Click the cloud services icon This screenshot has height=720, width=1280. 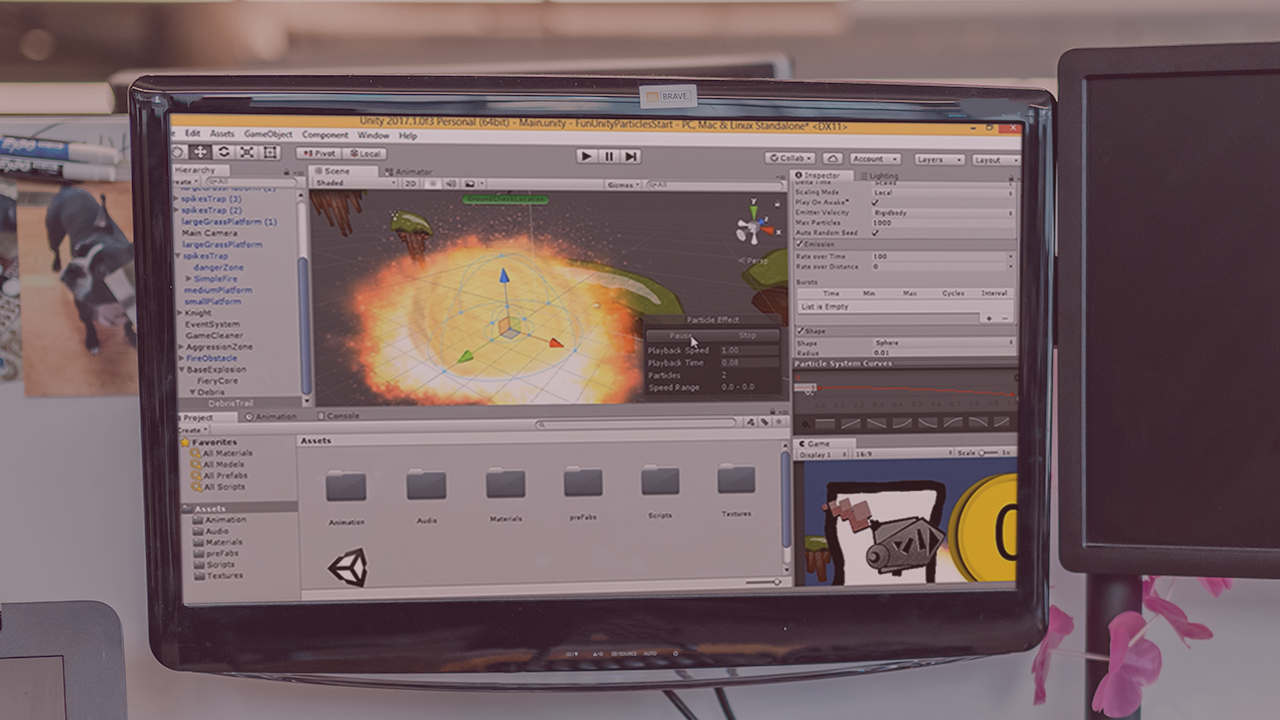[832, 159]
